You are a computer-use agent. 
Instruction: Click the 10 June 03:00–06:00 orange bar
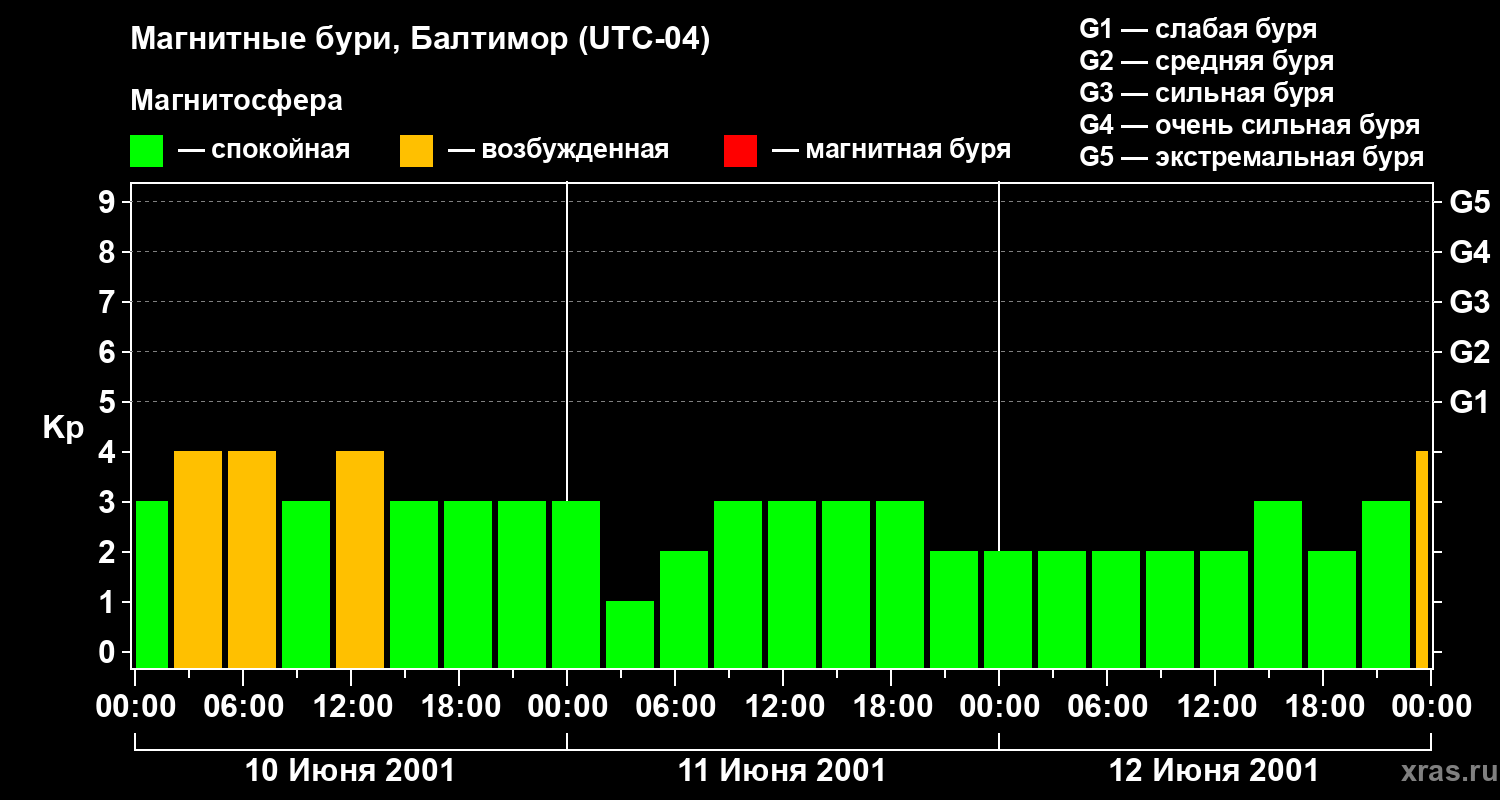(x=198, y=560)
